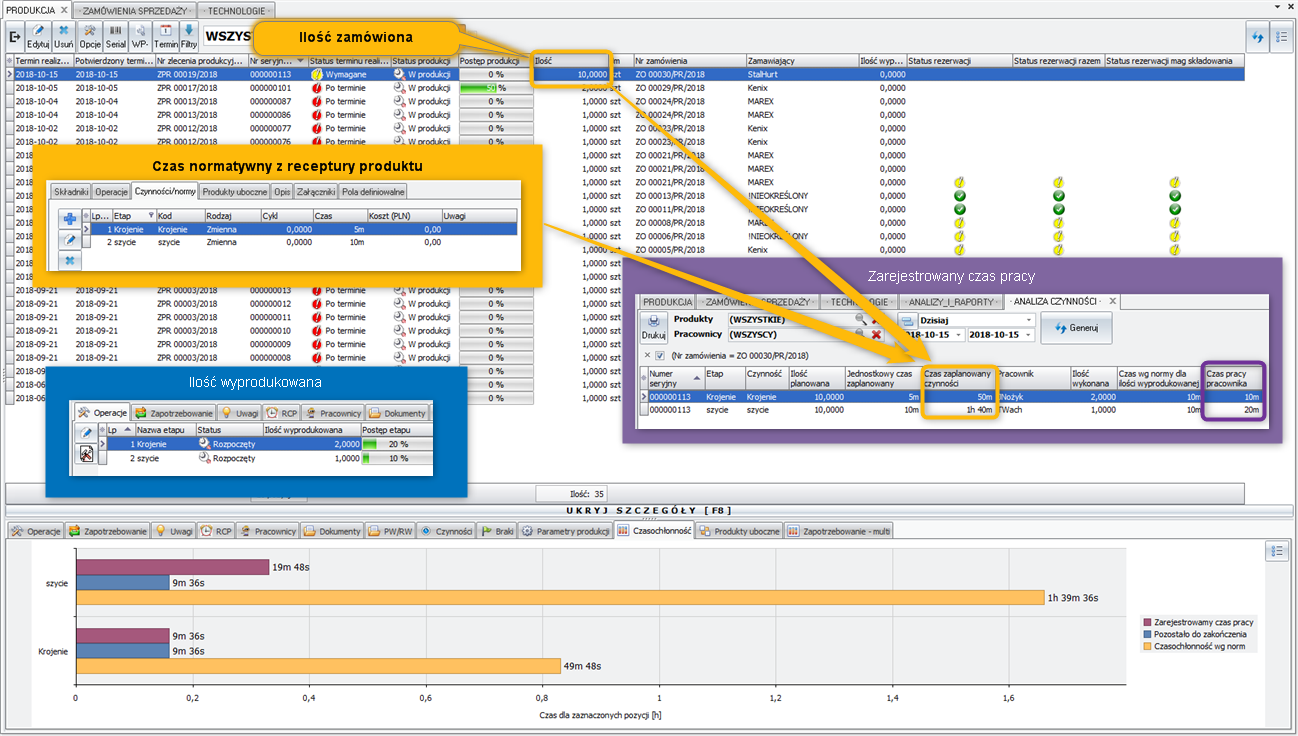Image resolution: width=1298 pixels, height=736 pixels.
Task: Uncheck the Nr zamówienia filter checkbox
Action: pos(660,355)
